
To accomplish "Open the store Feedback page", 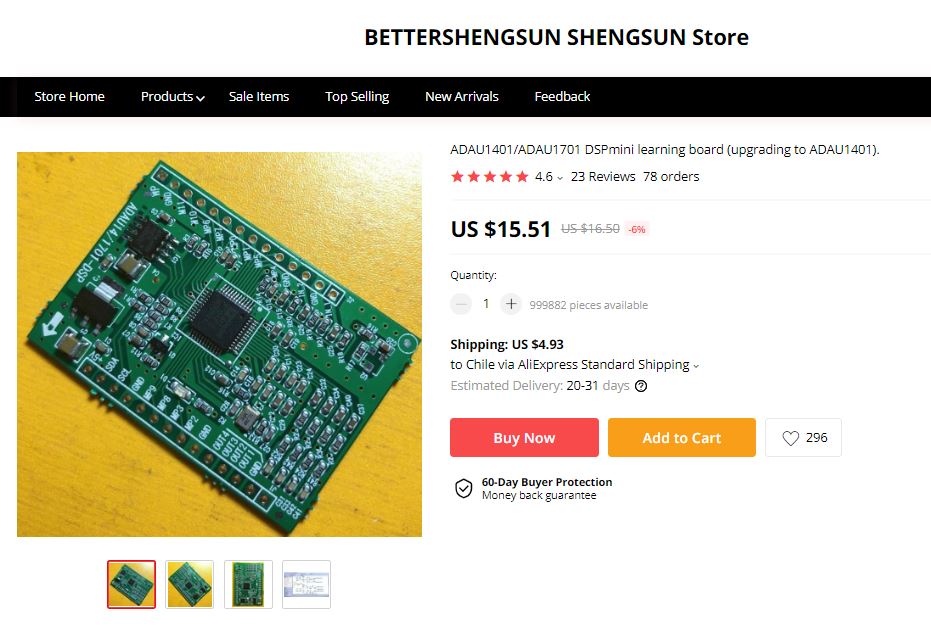I will click(562, 97).
